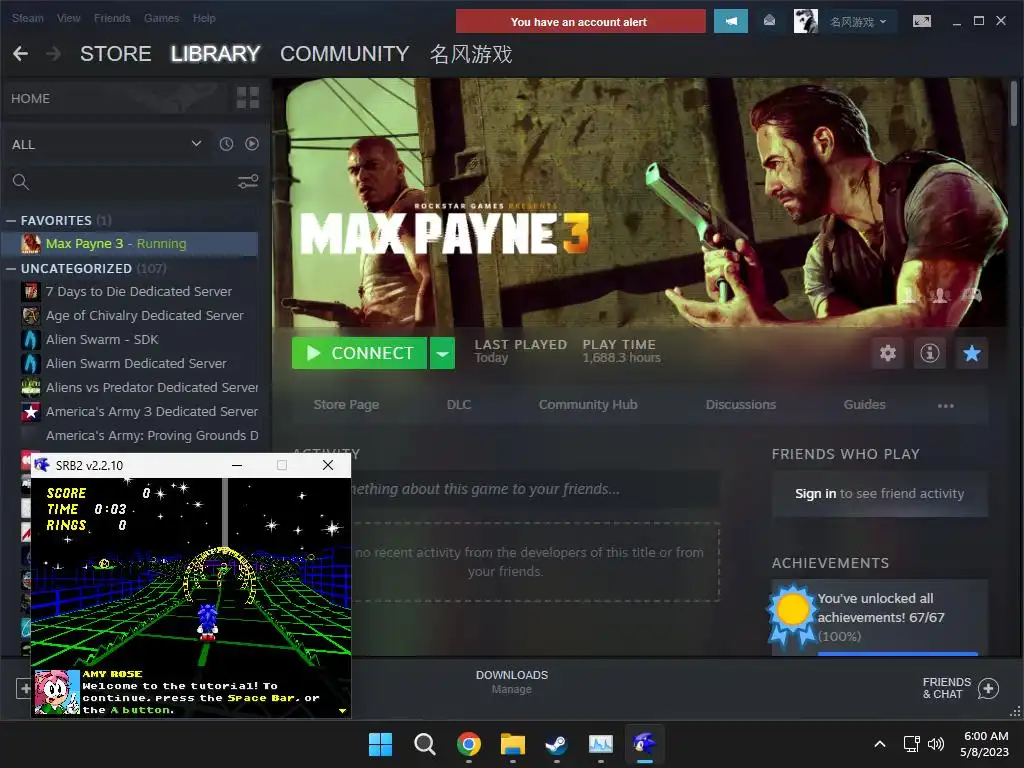
Task: Go to library HOME
Action: tap(30, 99)
